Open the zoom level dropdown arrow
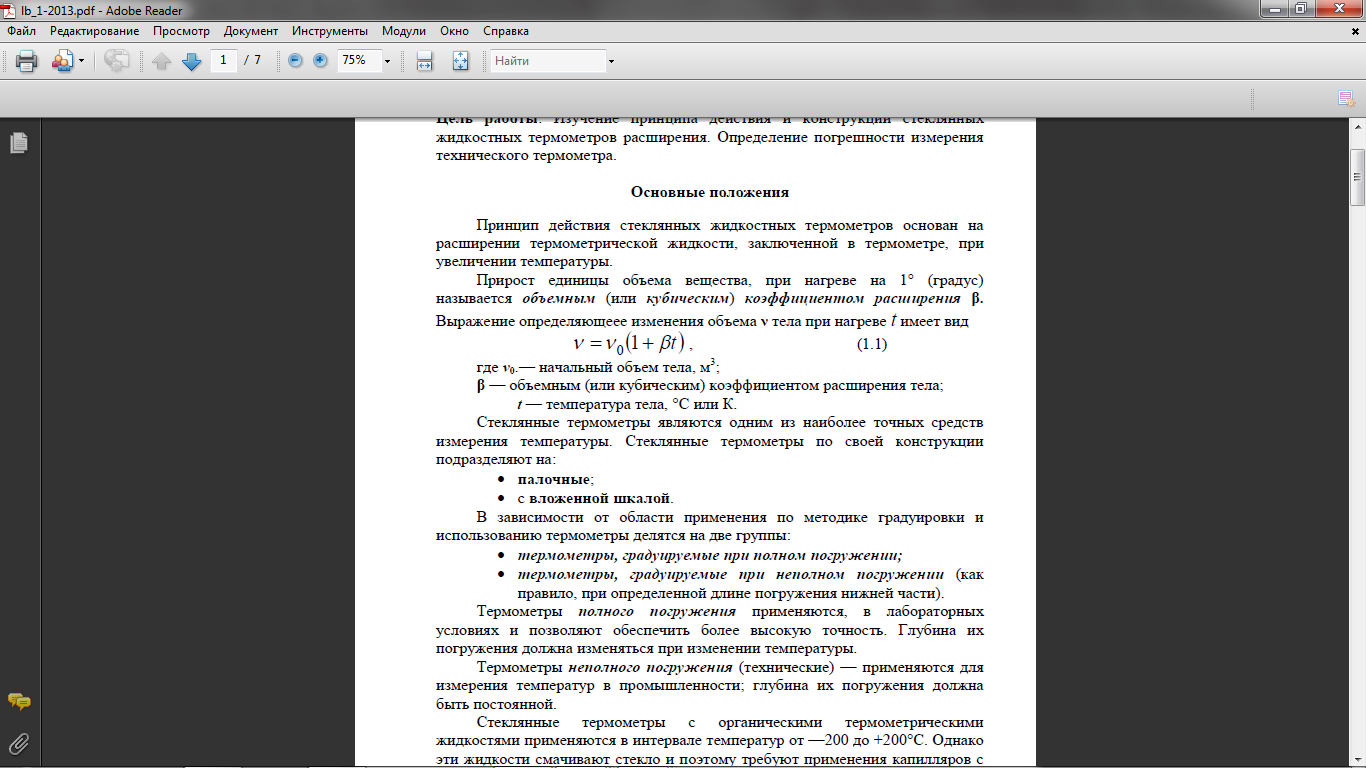The width and height of the screenshot is (1366, 768). tap(387, 61)
